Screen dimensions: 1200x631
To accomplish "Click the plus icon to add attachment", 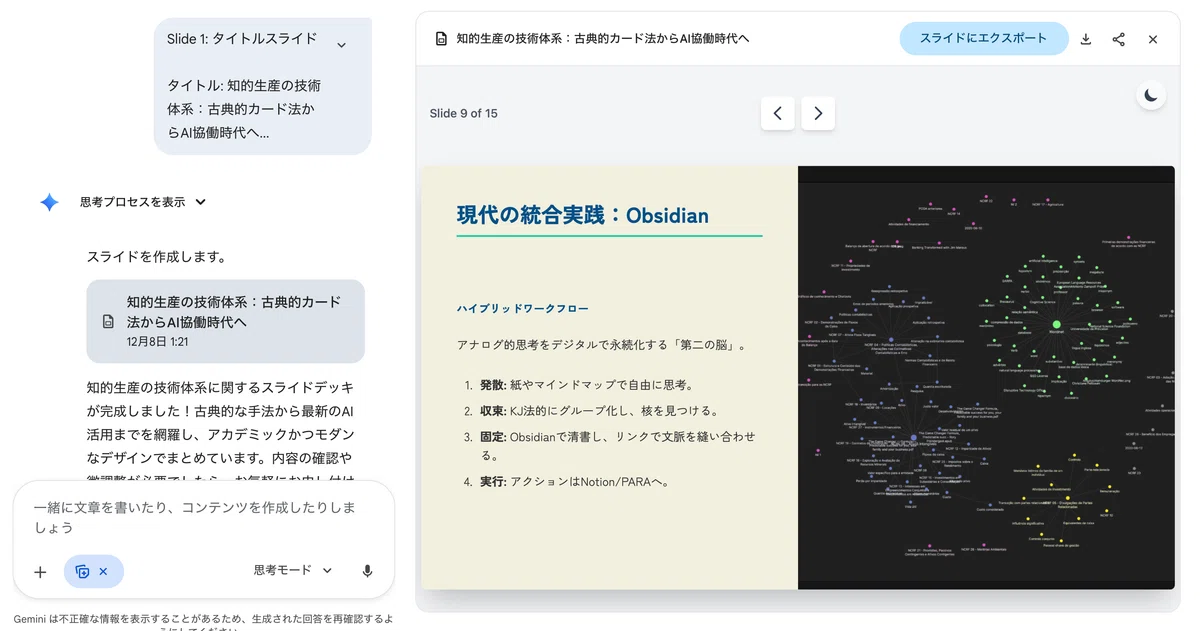I will coord(40,572).
